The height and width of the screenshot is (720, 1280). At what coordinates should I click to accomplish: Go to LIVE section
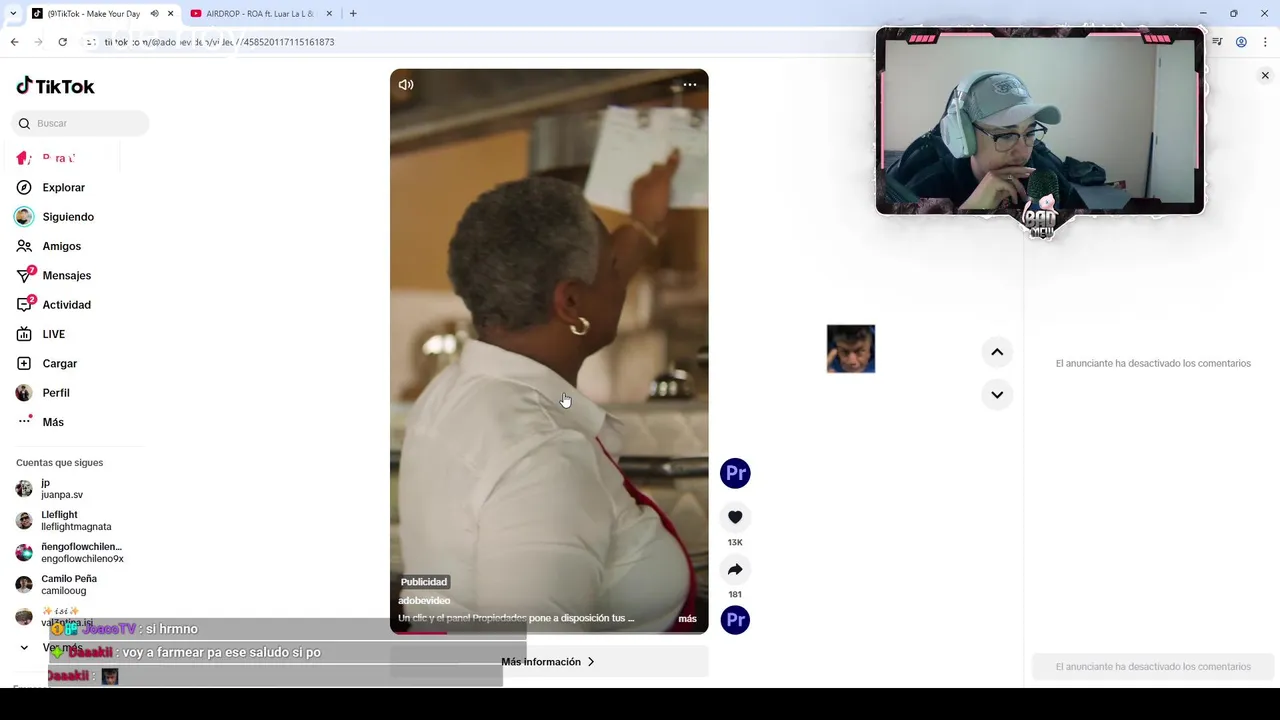click(x=54, y=334)
